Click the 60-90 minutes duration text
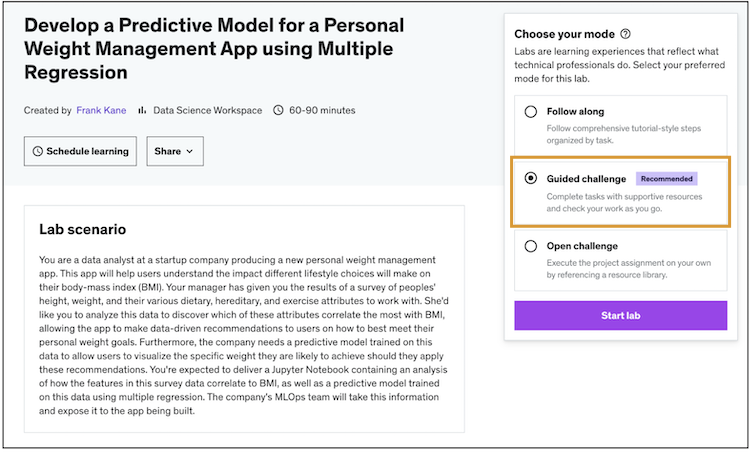The height and width of the screenshot is (452, 750). (x=322, y=110)
